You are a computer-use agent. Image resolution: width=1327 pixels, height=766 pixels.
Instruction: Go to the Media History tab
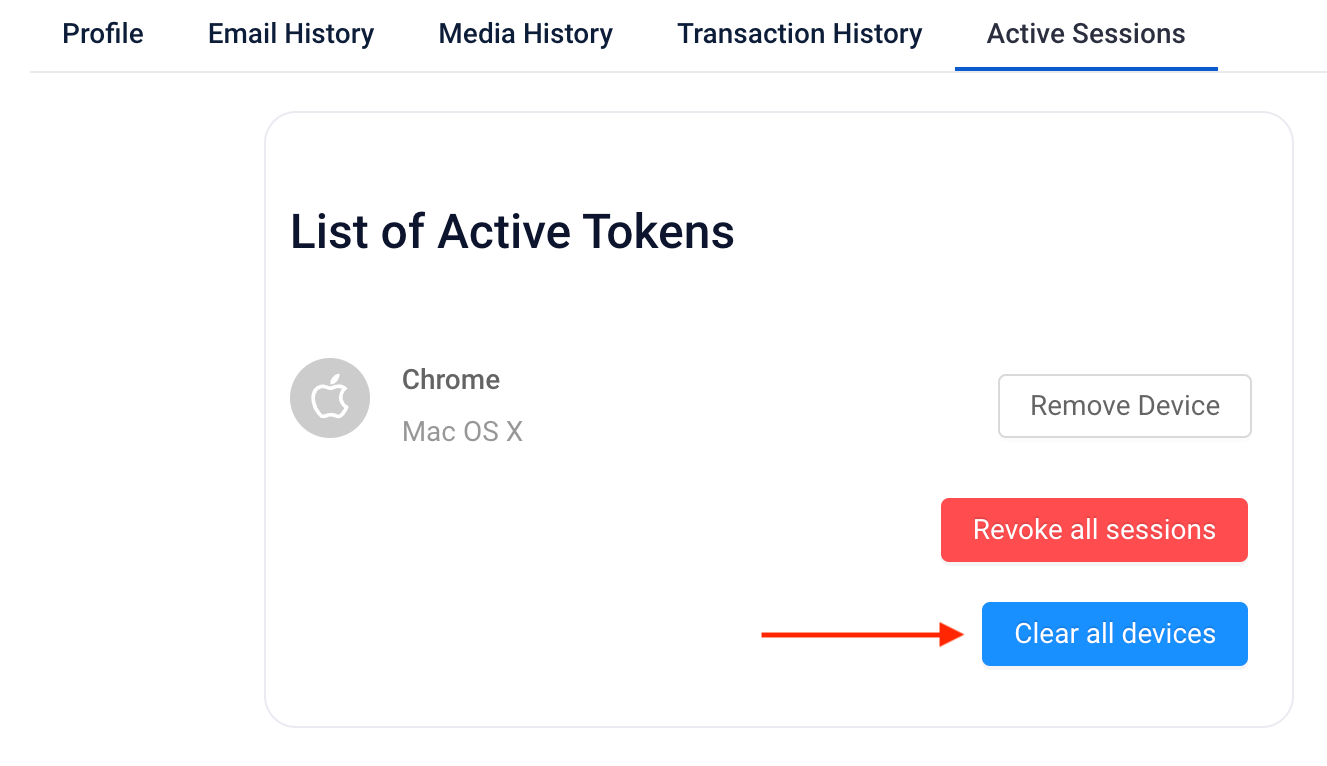tap(526, 34)
